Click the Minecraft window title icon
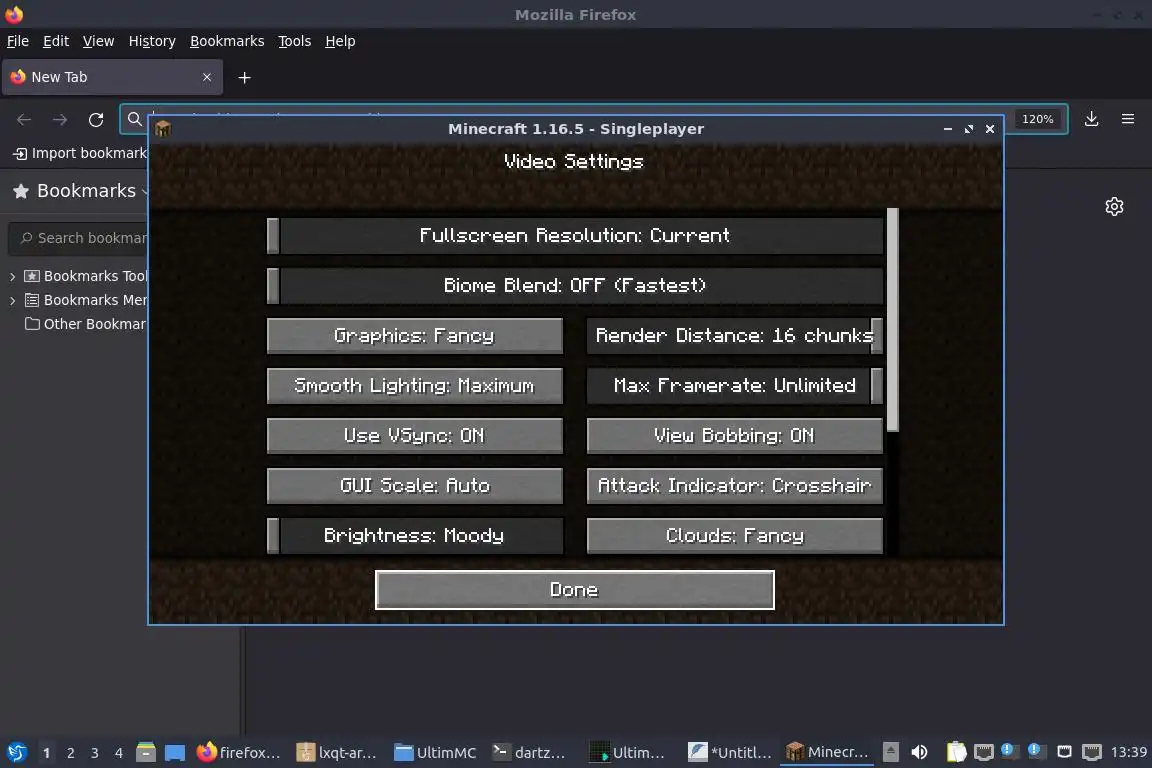This screenshot has height=768, width=1152. click(x=163, y=129)
